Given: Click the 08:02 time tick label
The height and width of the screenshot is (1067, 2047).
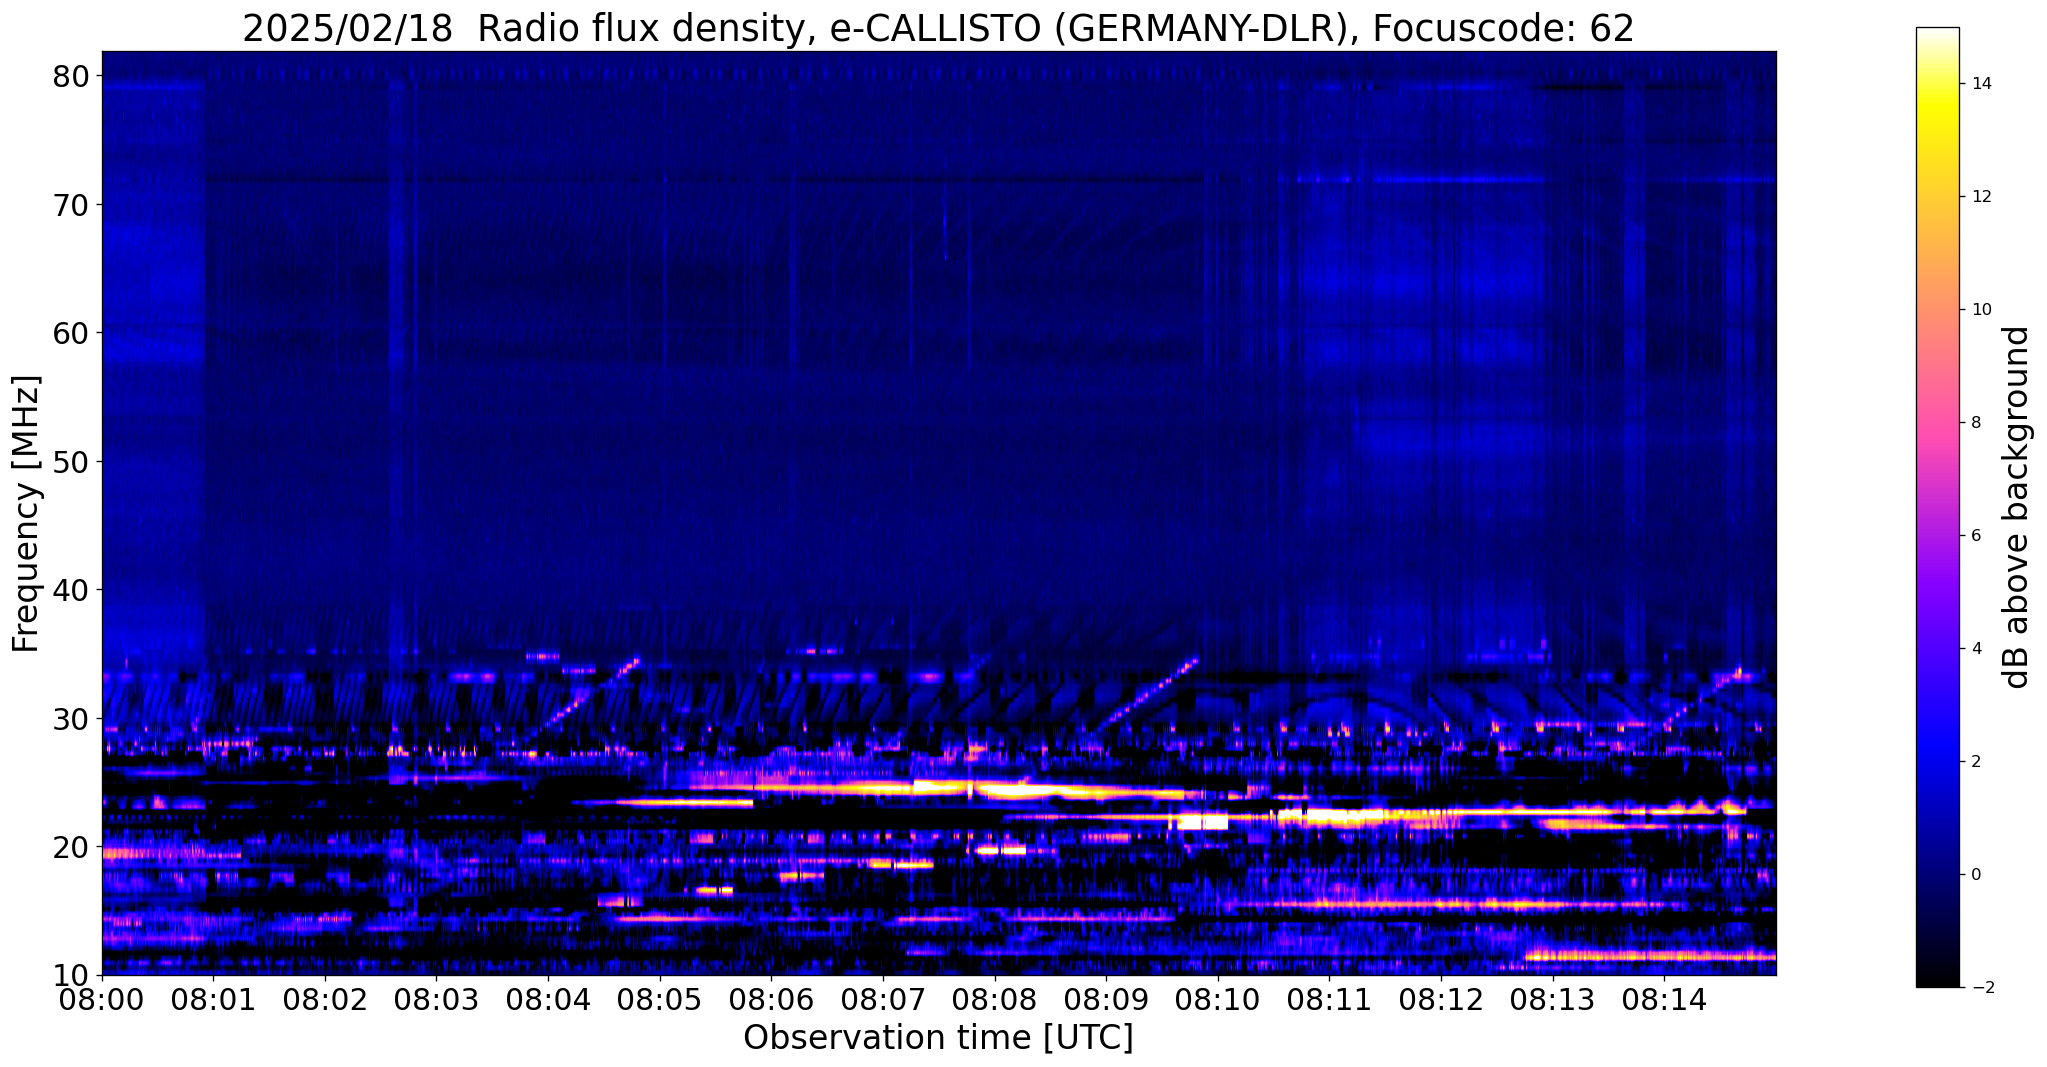Looking at the screenshot, I should click(x=325, y=998).
